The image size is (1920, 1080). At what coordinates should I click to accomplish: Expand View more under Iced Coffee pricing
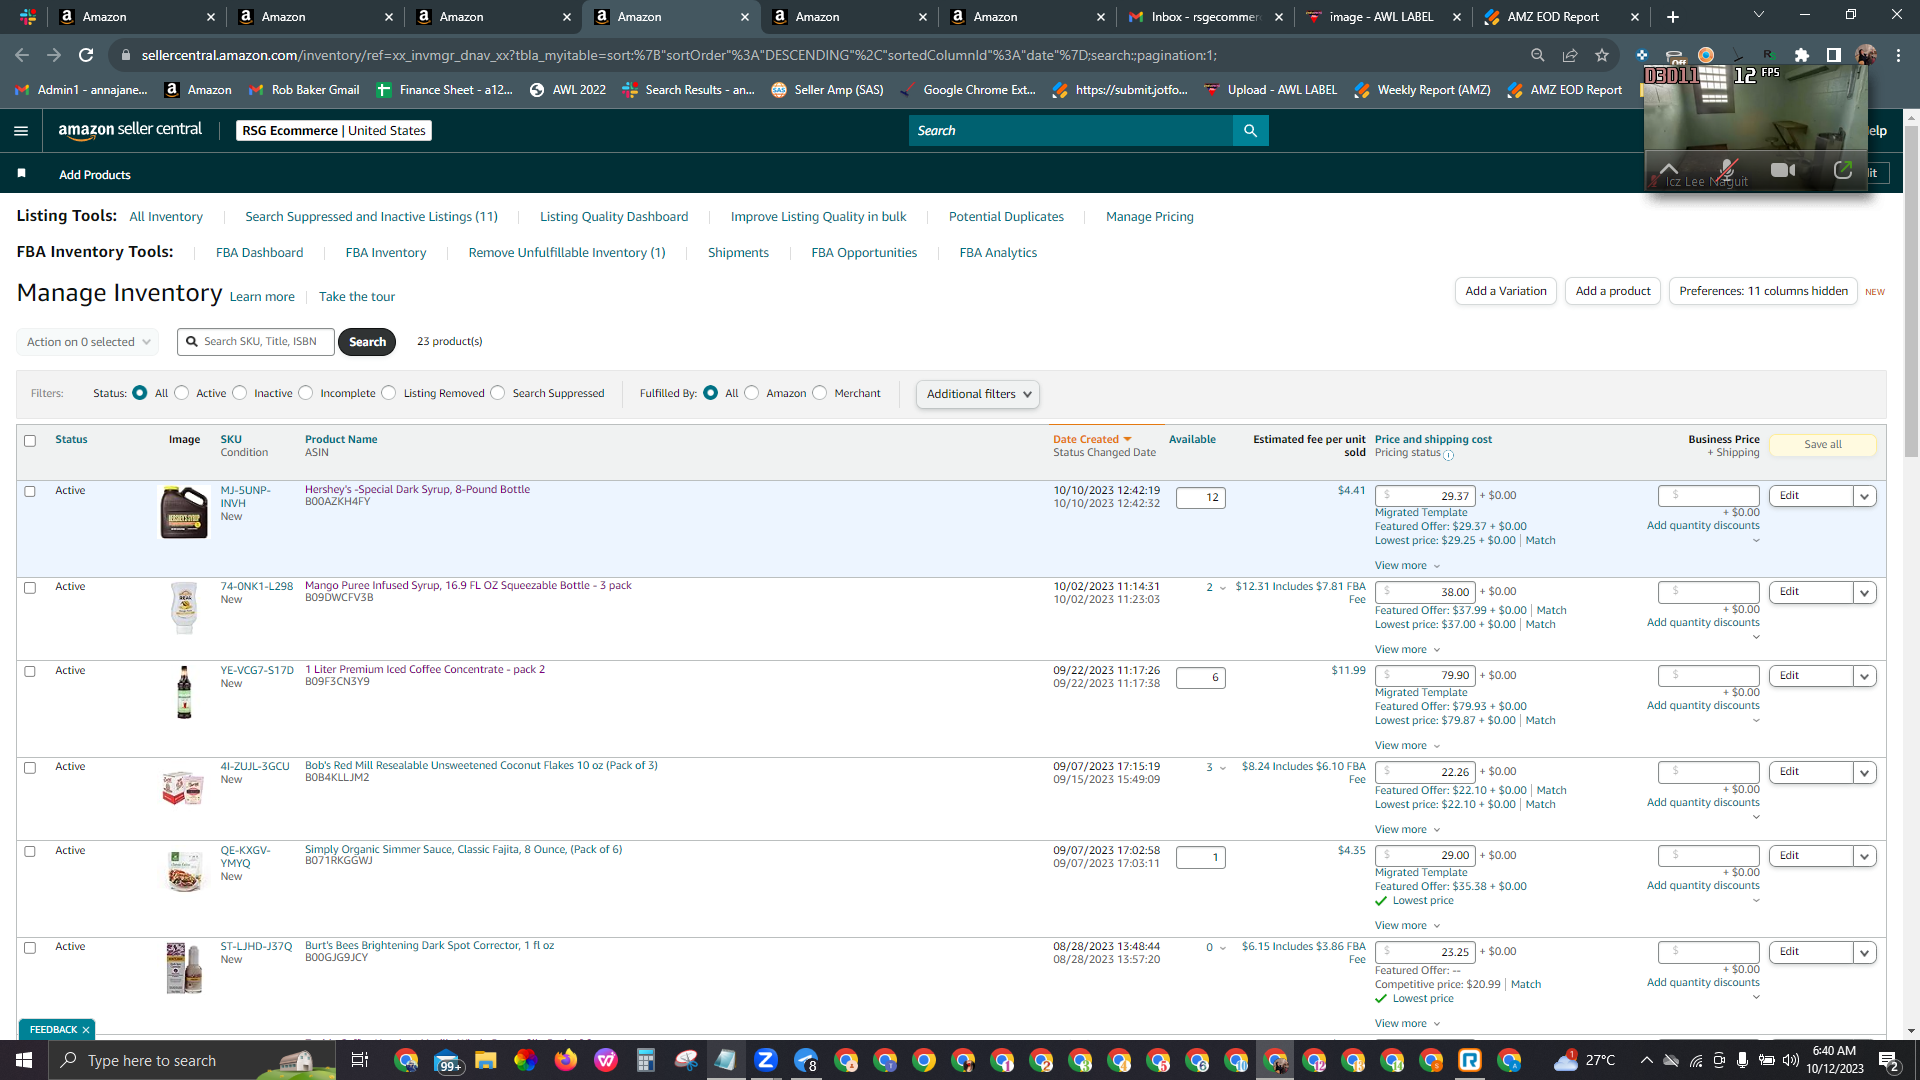pyautogui.click(x=1407, y=746)
